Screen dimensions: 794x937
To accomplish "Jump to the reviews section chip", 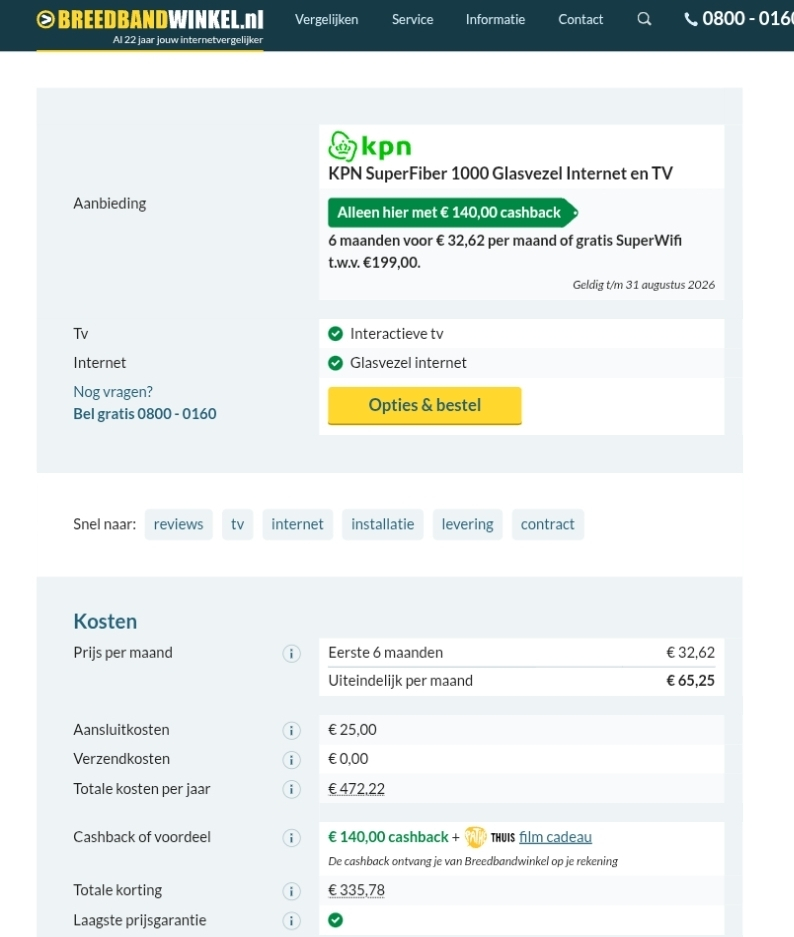I will (x=179, y=524).
